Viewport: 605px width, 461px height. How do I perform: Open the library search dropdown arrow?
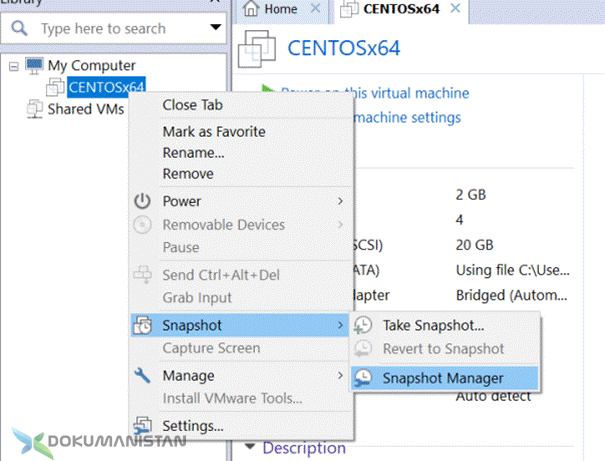pos(215,27)
